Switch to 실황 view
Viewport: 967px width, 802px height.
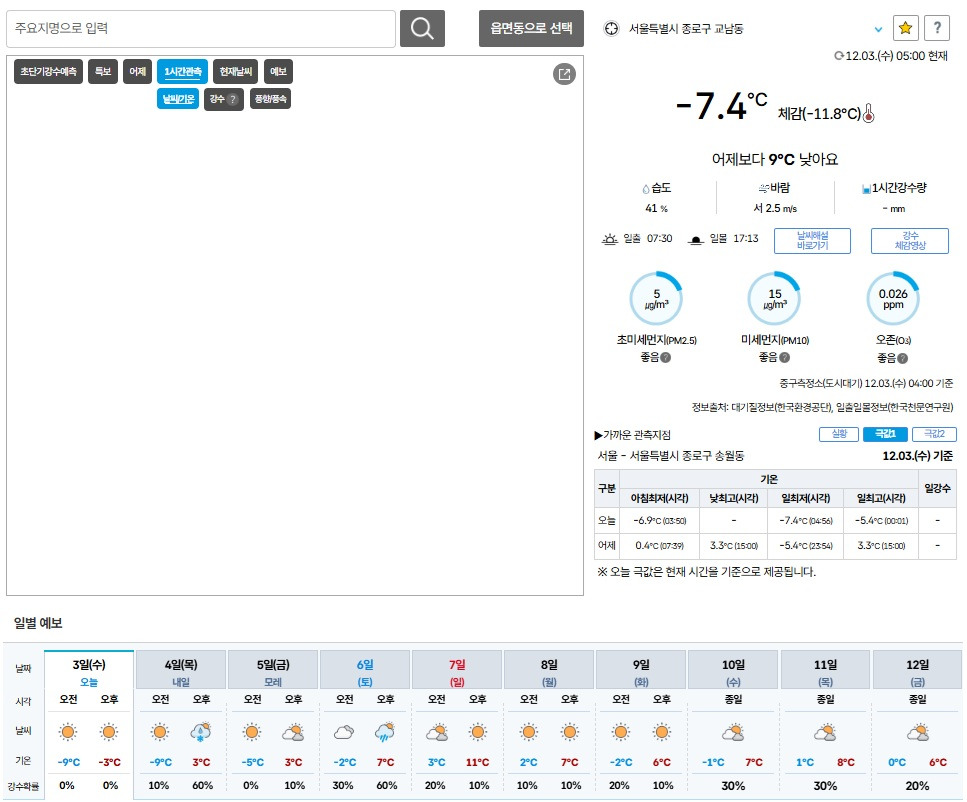[x=839, y=434]
